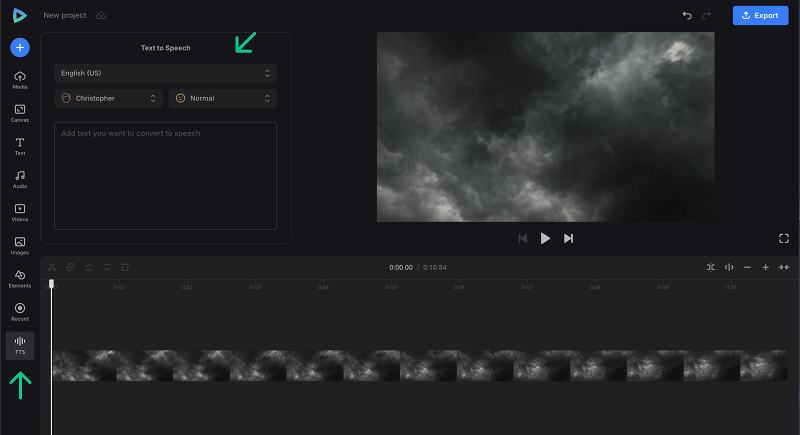The width and height of the screenshot is (800, 435).
Task: Zoom out the timeline
Action: coord(747,267)
